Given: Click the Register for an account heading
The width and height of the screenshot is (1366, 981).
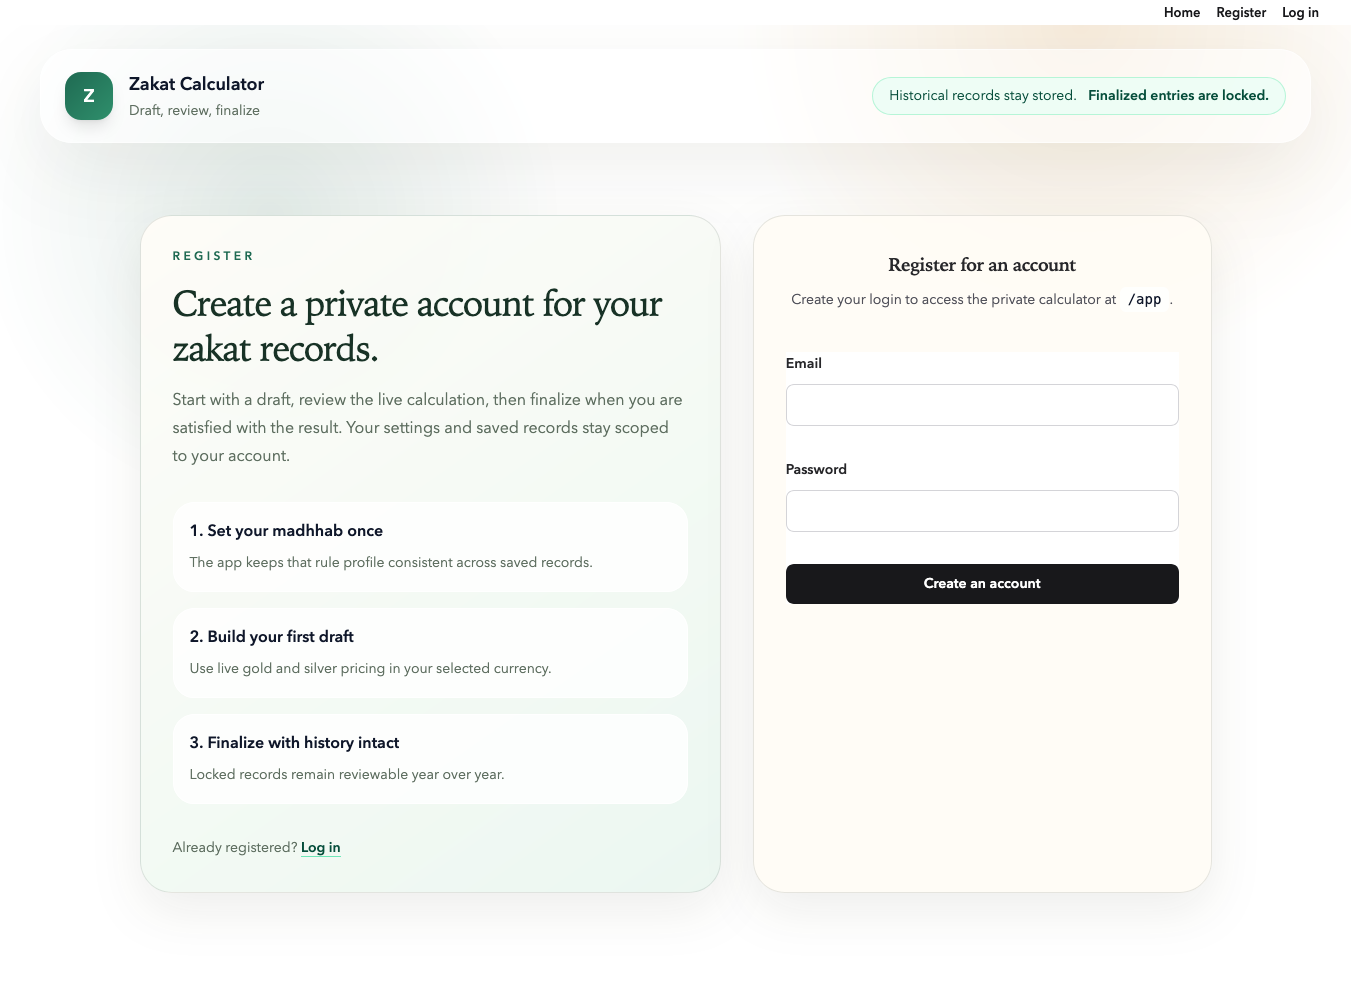Looking at the screenshot, I should point(982,265).
